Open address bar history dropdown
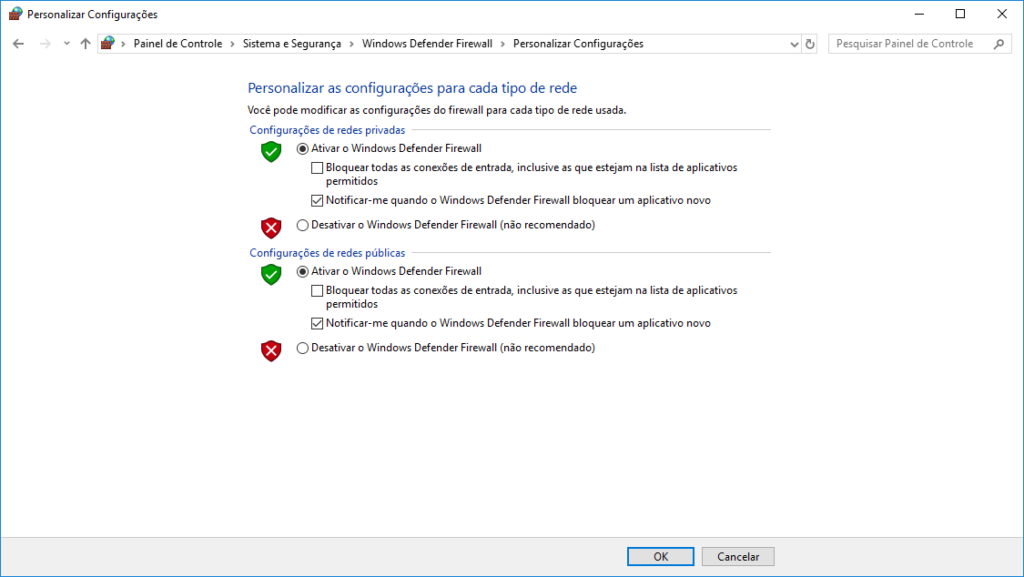1024x577 pixels. tap(794, 44)
